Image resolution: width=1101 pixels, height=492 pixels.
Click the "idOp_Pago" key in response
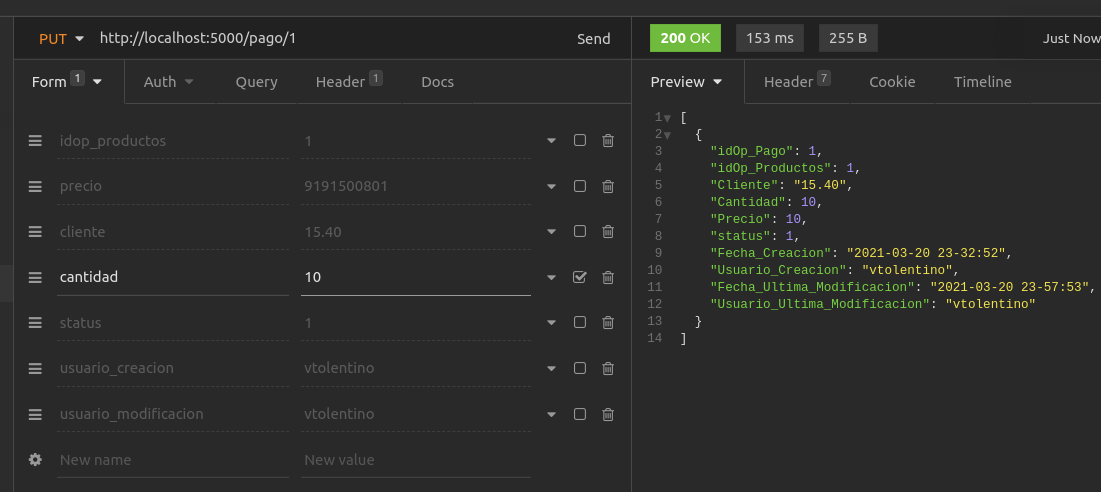click(x=752, y=151)
